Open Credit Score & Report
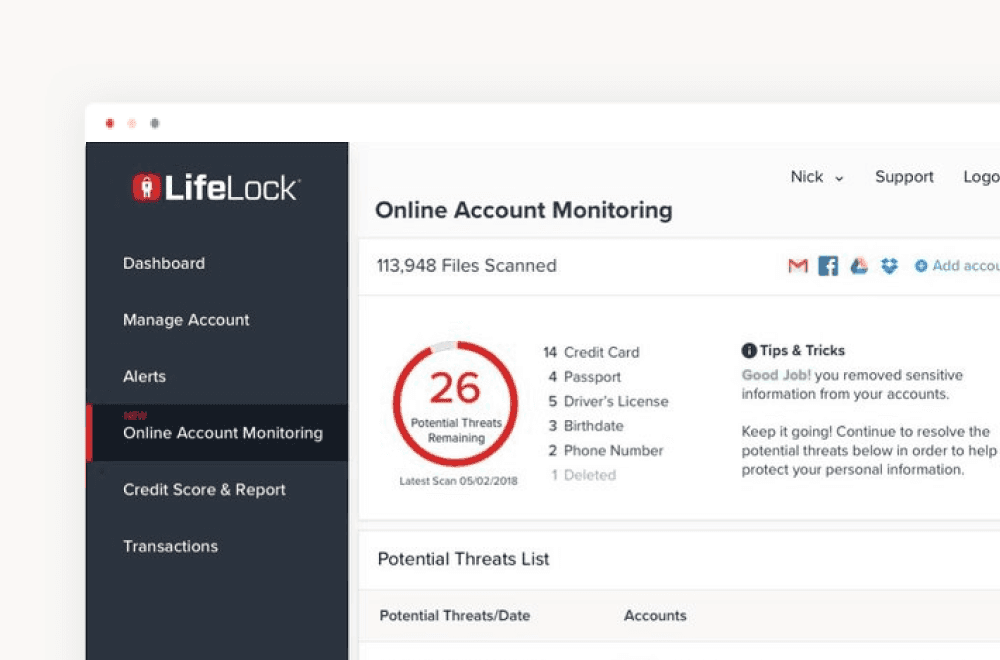Screen dimensions: 1000x660 tap(204, 490)
